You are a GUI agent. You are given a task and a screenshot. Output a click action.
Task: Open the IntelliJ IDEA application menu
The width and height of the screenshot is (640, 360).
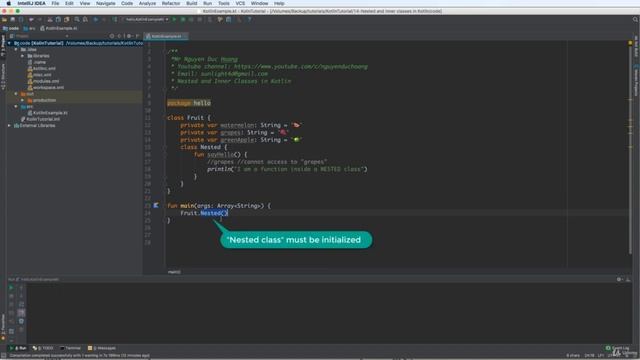click(x=31, y=3)
